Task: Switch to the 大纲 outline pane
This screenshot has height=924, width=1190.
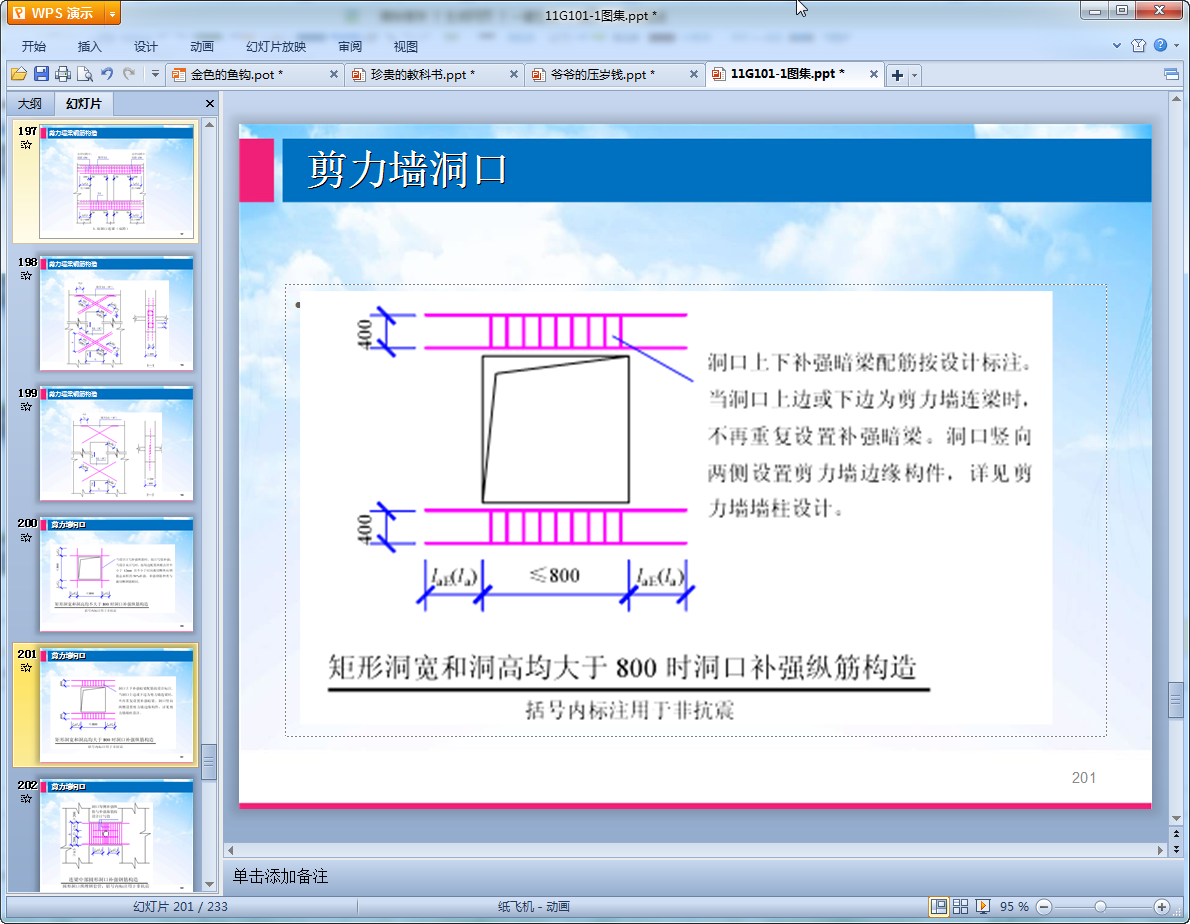Action: click(30, 103)
